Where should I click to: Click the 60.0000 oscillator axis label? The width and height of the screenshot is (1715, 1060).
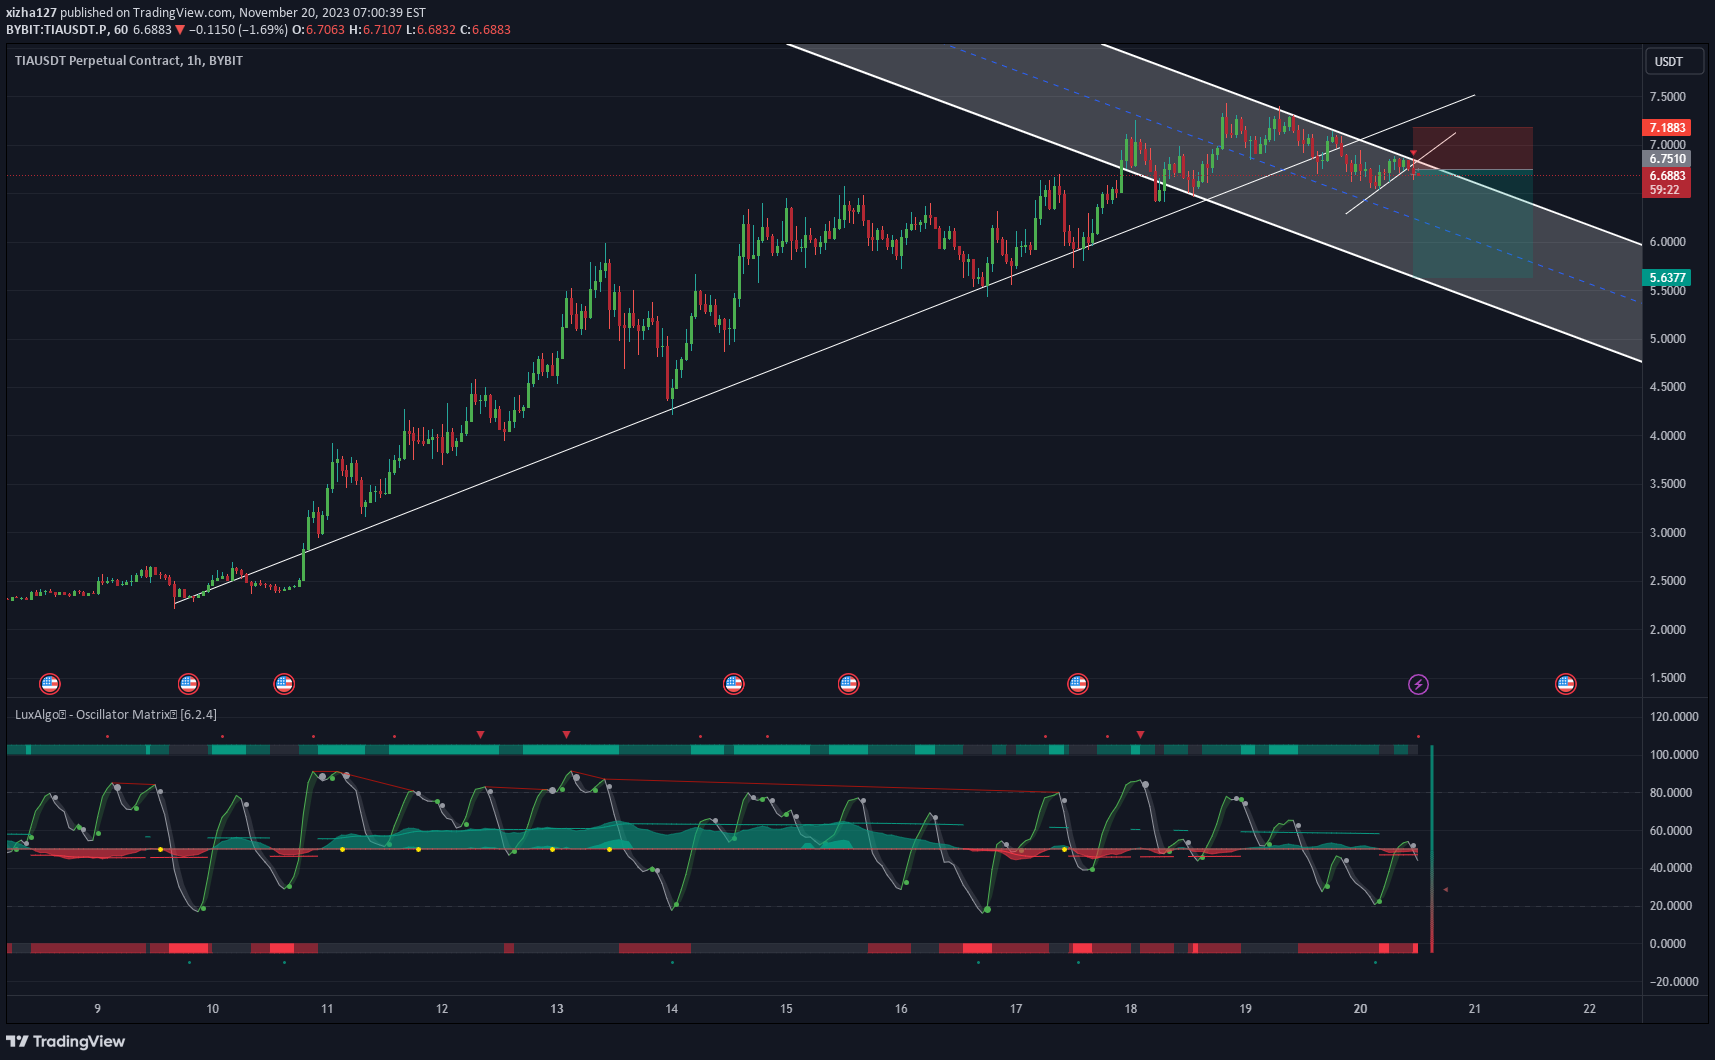[1670, 831]
